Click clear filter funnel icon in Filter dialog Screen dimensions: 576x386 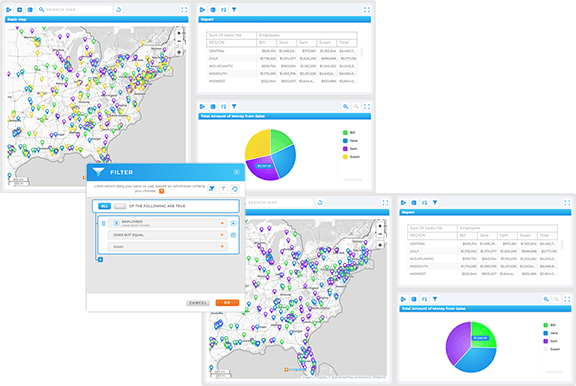pyautogui.click(x=223, y=189)
